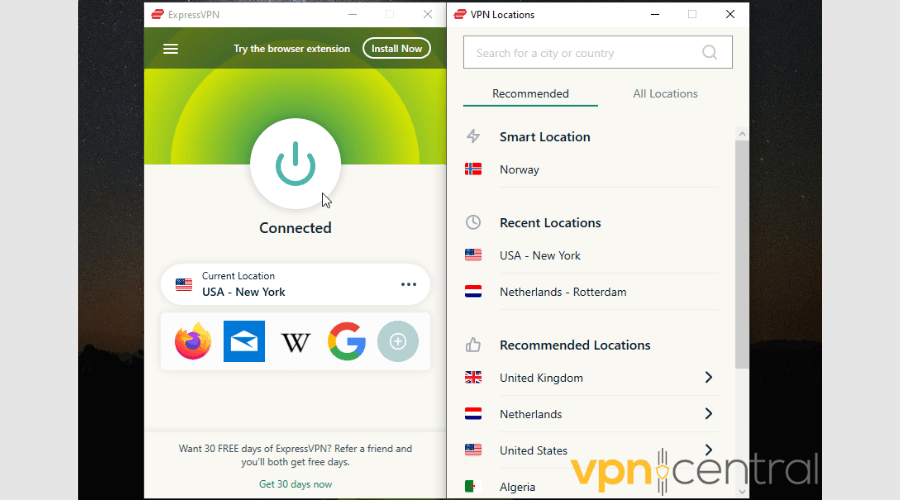Click the United States flag in recommended list

473,450
